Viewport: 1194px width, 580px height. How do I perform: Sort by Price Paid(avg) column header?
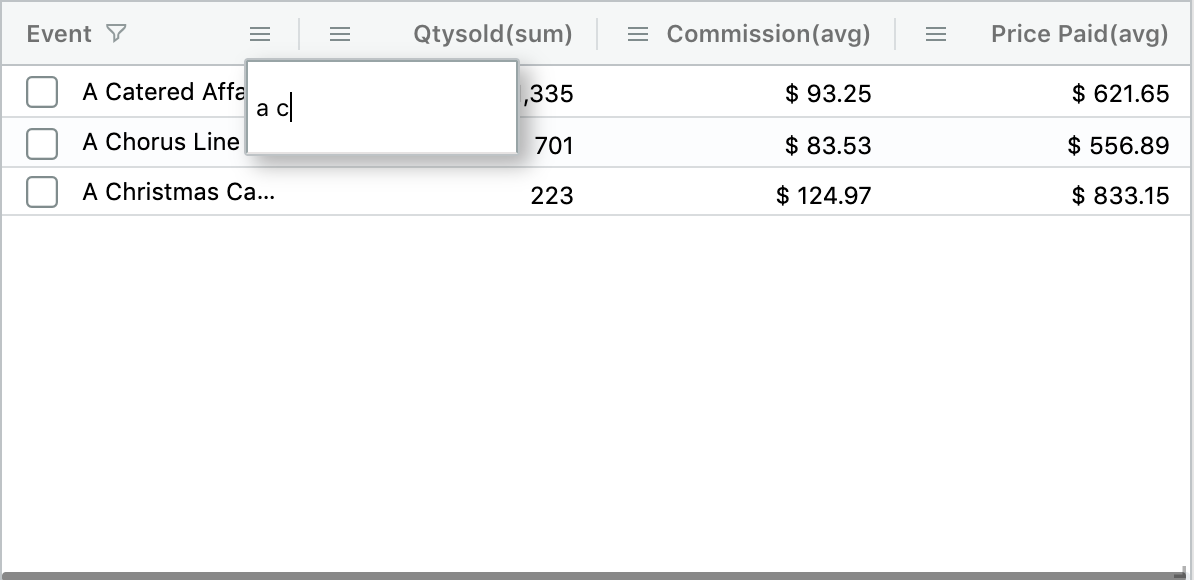tap(1079, 34)
